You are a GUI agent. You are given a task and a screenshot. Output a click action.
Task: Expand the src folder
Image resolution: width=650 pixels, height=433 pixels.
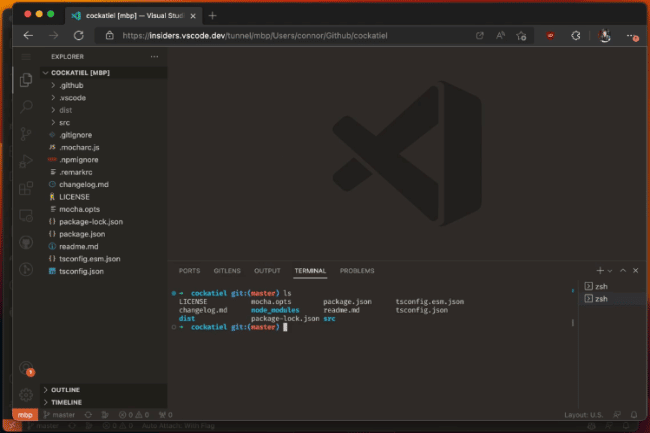tap(104, 123)
